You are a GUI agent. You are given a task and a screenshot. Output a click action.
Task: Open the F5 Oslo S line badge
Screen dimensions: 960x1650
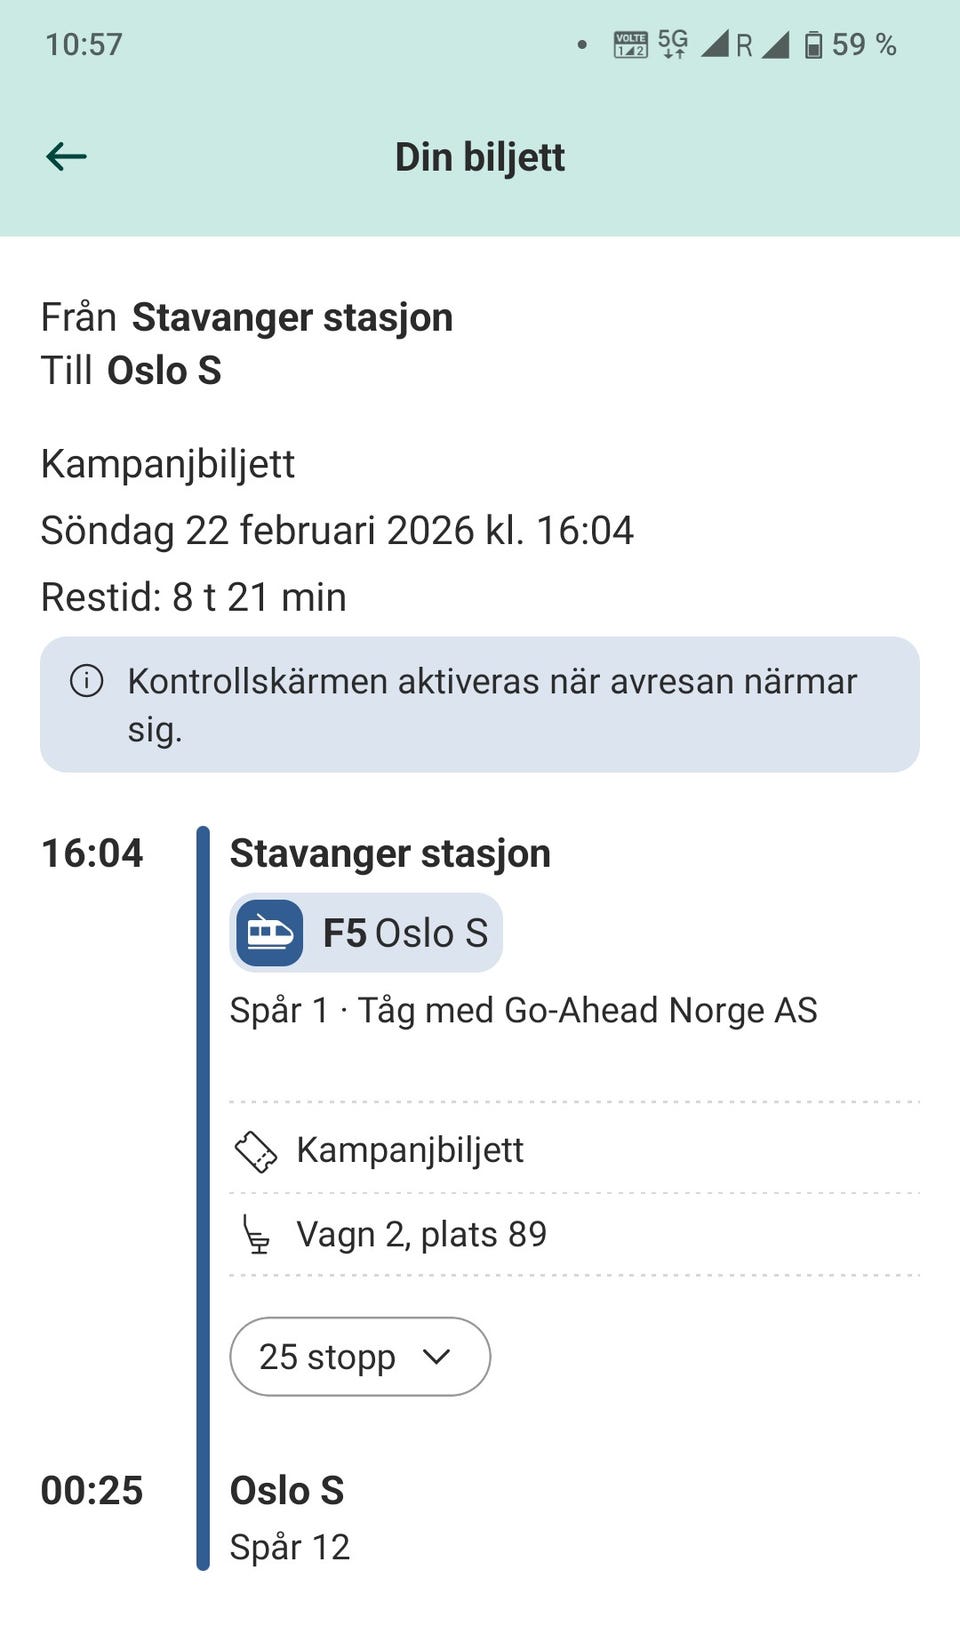point(404,933)
